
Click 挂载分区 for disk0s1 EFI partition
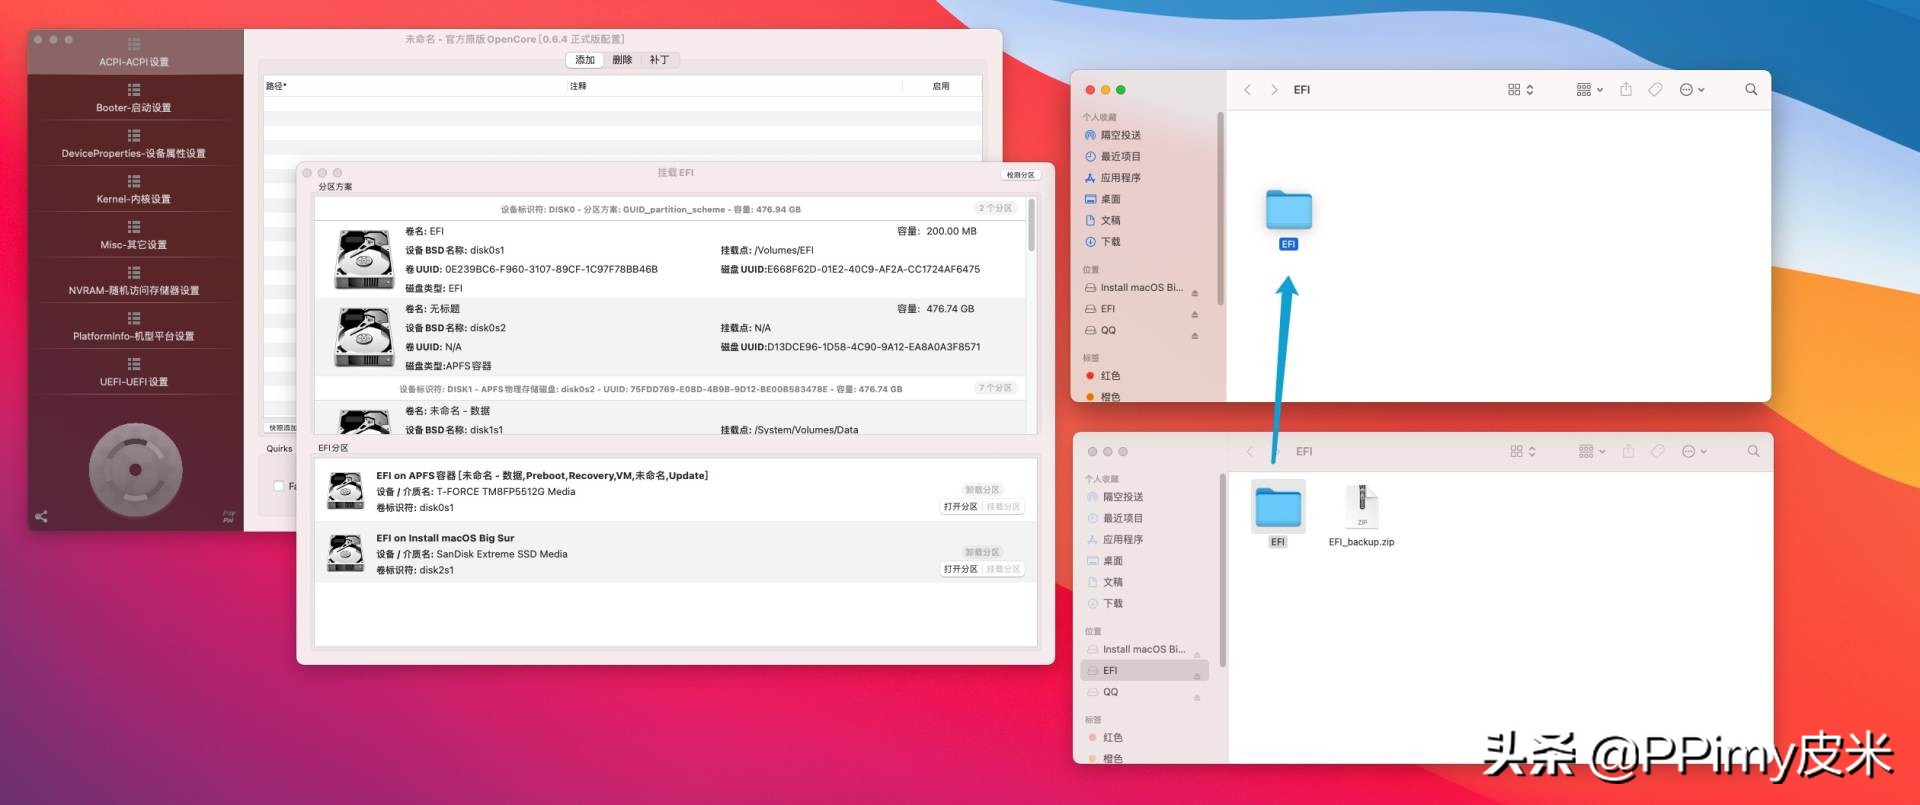[x=1003, y=507]
